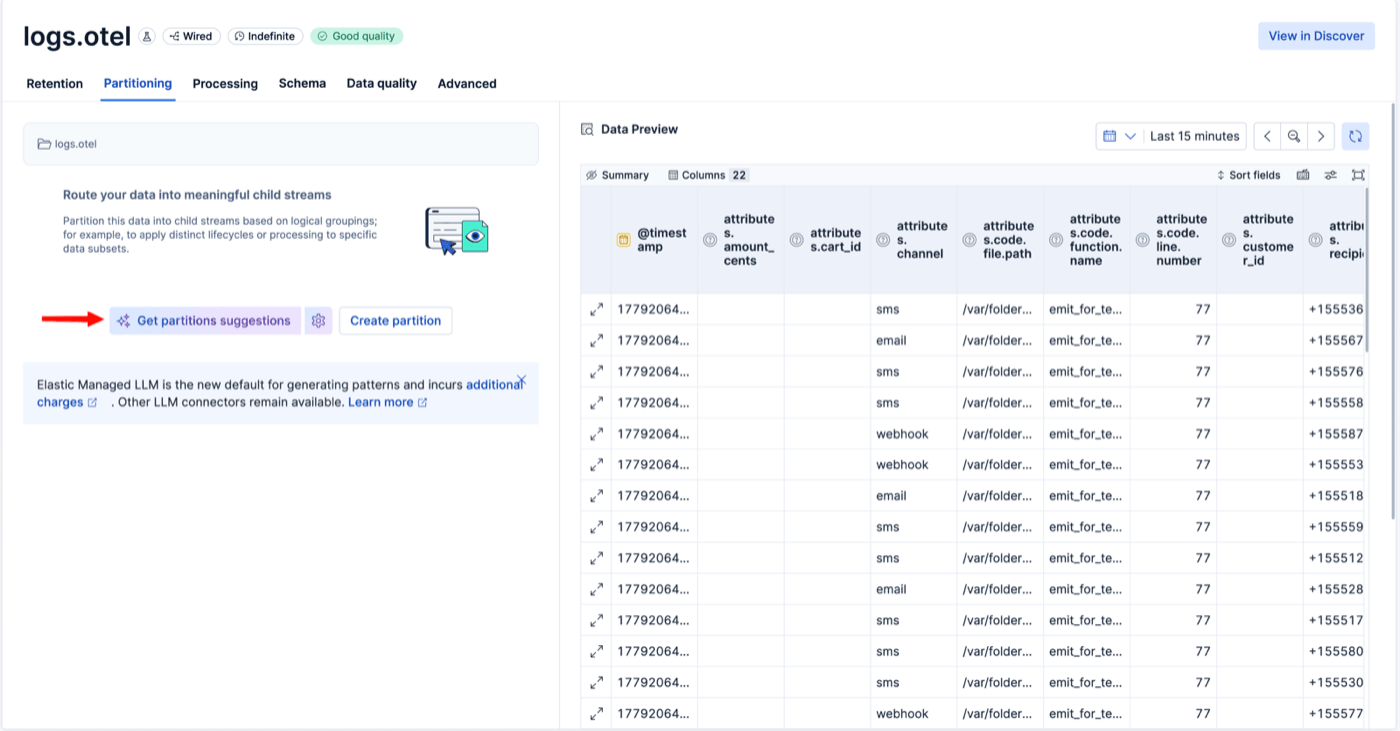Screen dimensions: 1400x731
Task: Expand the row with recipient +155553
Action: click(596, 465)
